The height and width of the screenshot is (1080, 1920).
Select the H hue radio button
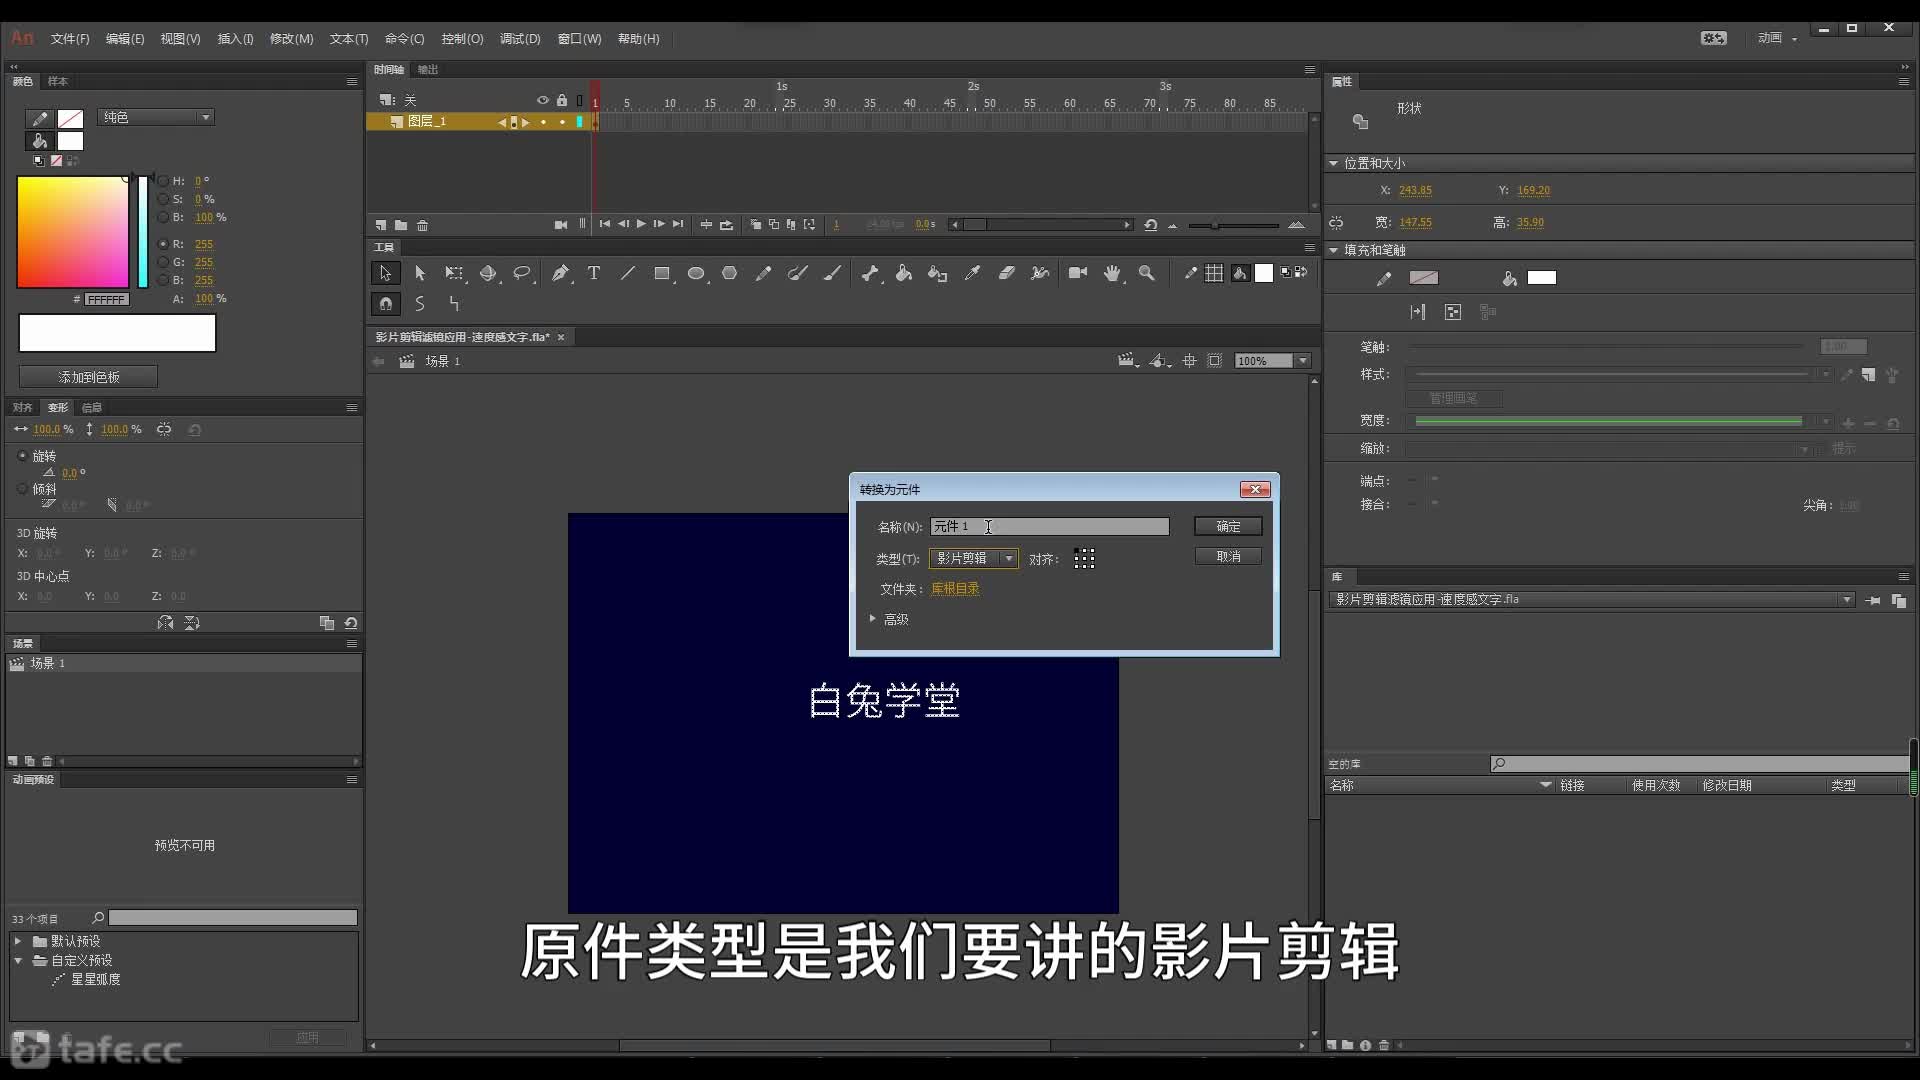tap(163, 181)
